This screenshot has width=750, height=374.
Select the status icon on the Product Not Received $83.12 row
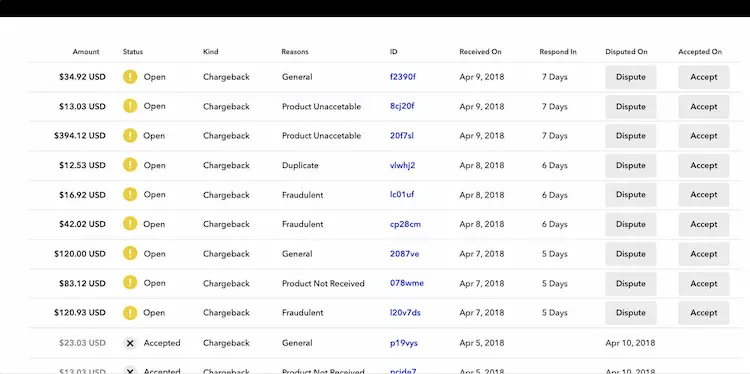pyautogui.click(x=130, y=283)
